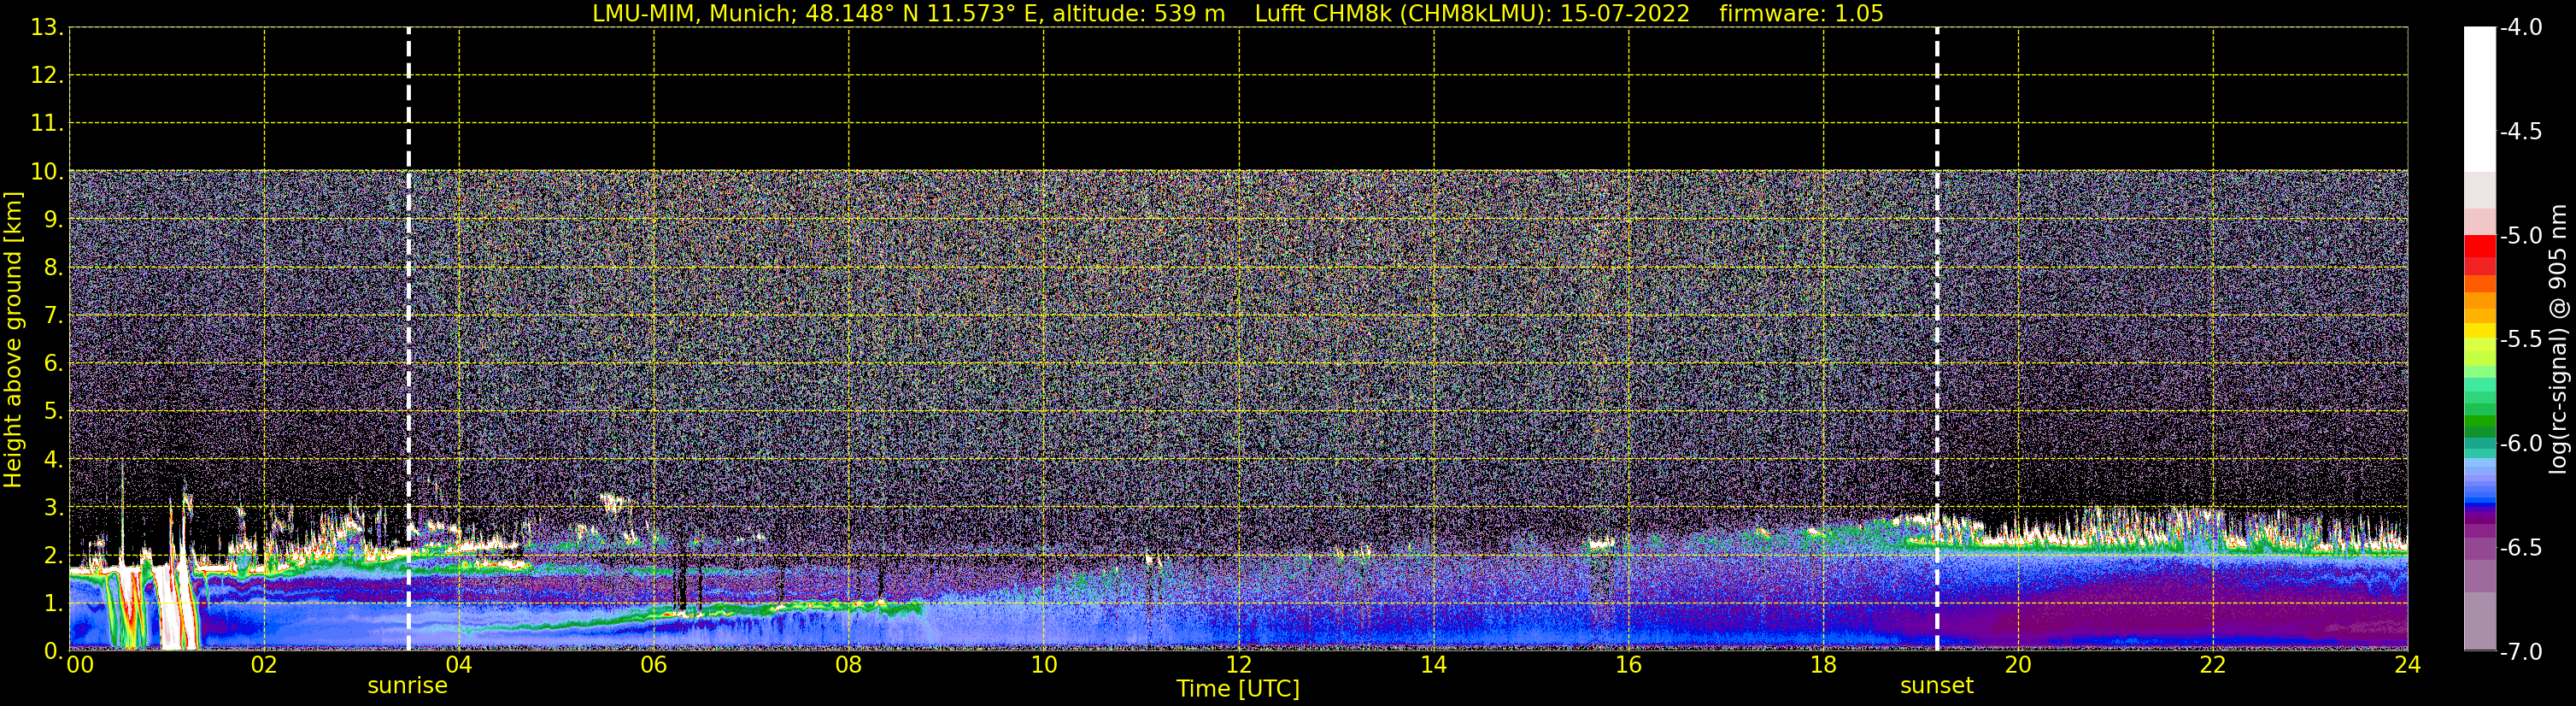Viewport: 2576px width, 706px height.
Task: Click time axis tick label '18'
Action: coord(1823,665)
